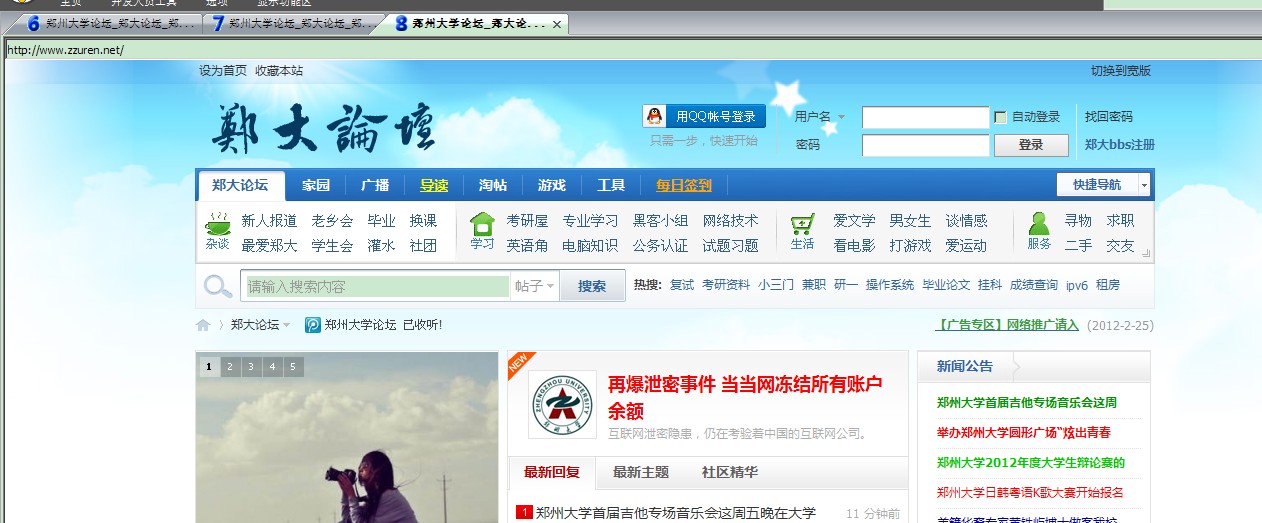Image resolution: width=1262 pixels, height=523 pixels.
Task: Click the username input field
Action: tap(925, 117)
